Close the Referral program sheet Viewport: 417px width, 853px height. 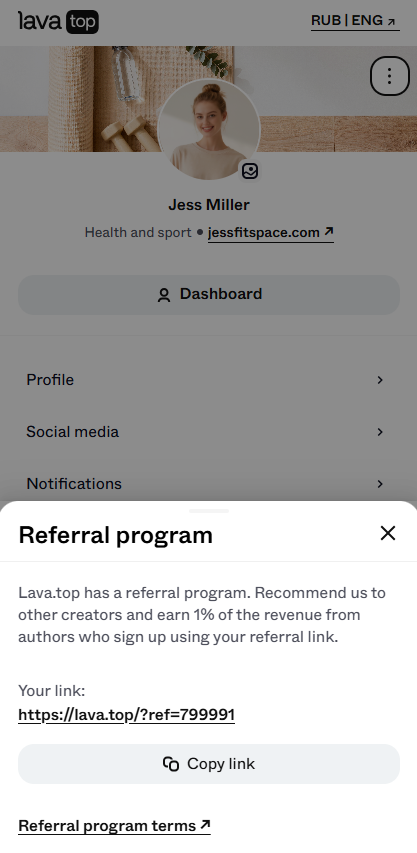tap(388, 533)
